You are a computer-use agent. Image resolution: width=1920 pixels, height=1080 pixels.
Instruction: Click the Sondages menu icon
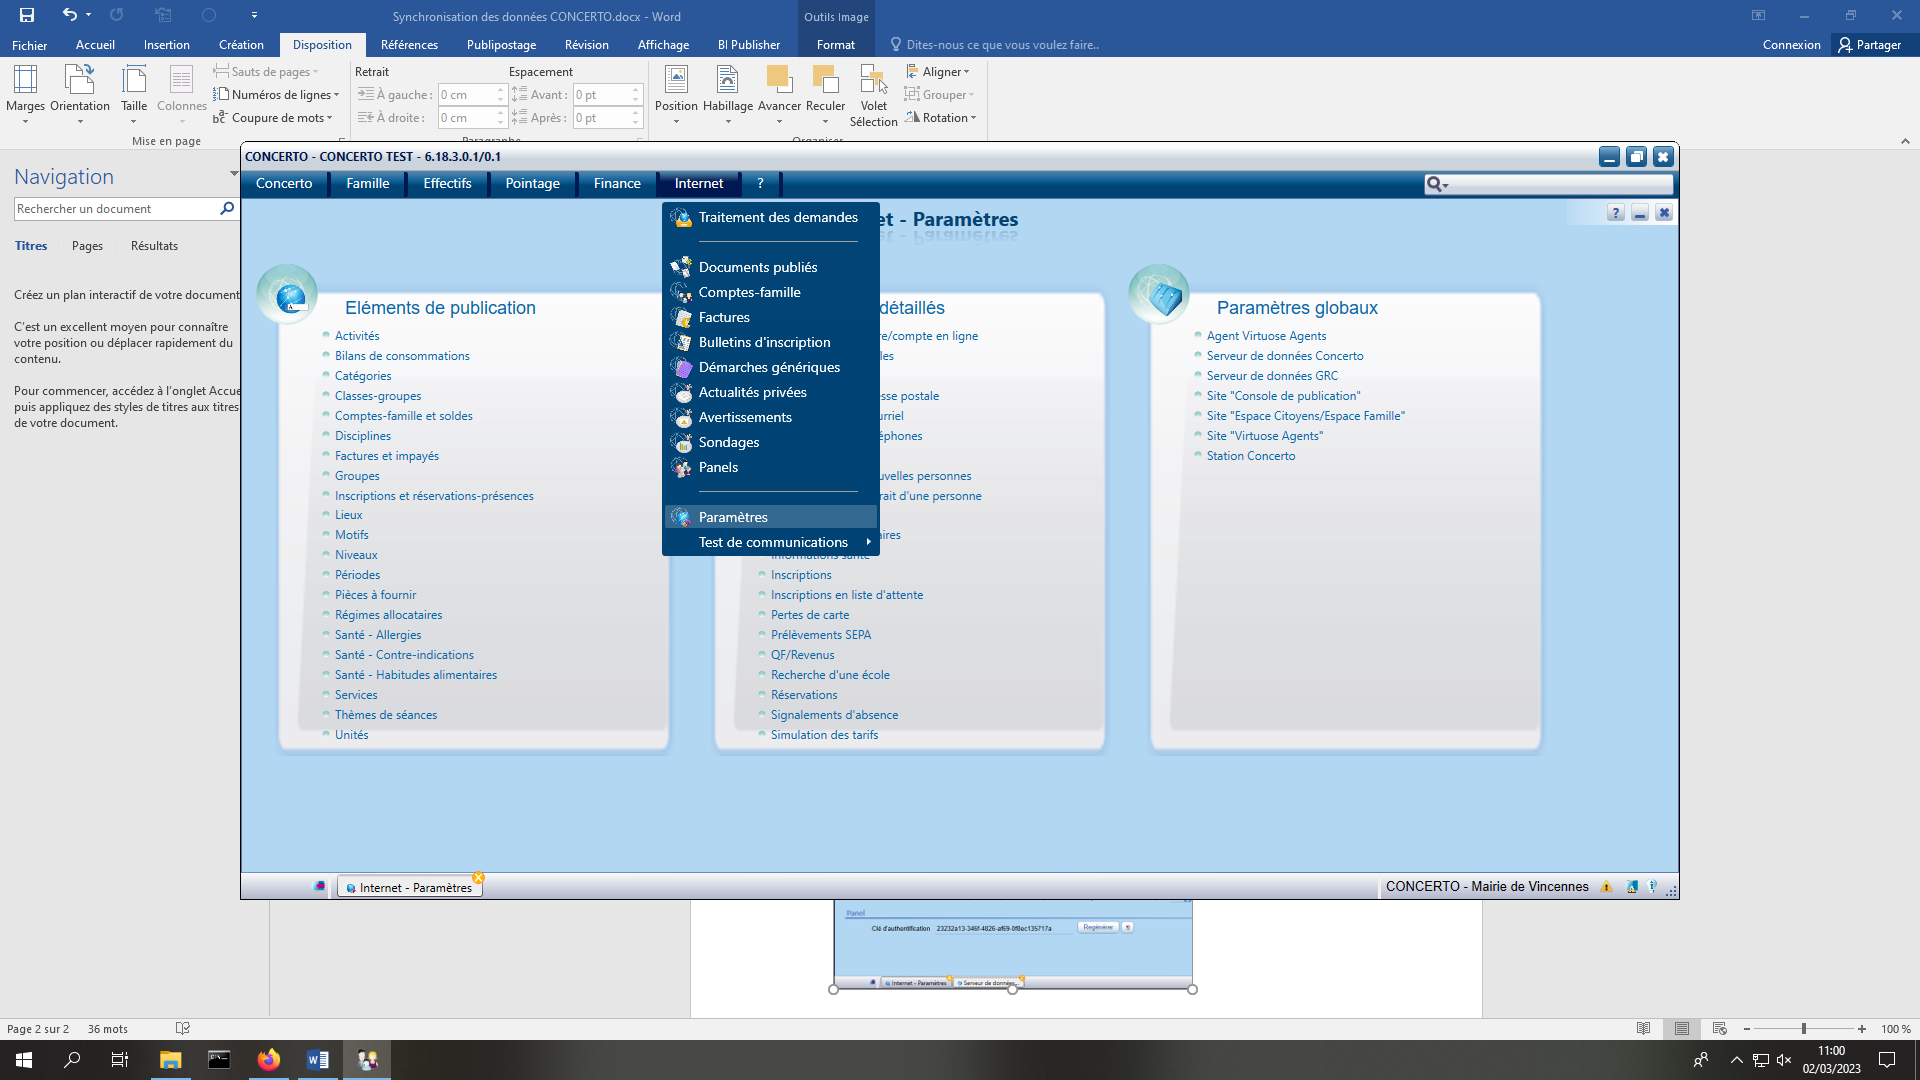tap(681, 442)
